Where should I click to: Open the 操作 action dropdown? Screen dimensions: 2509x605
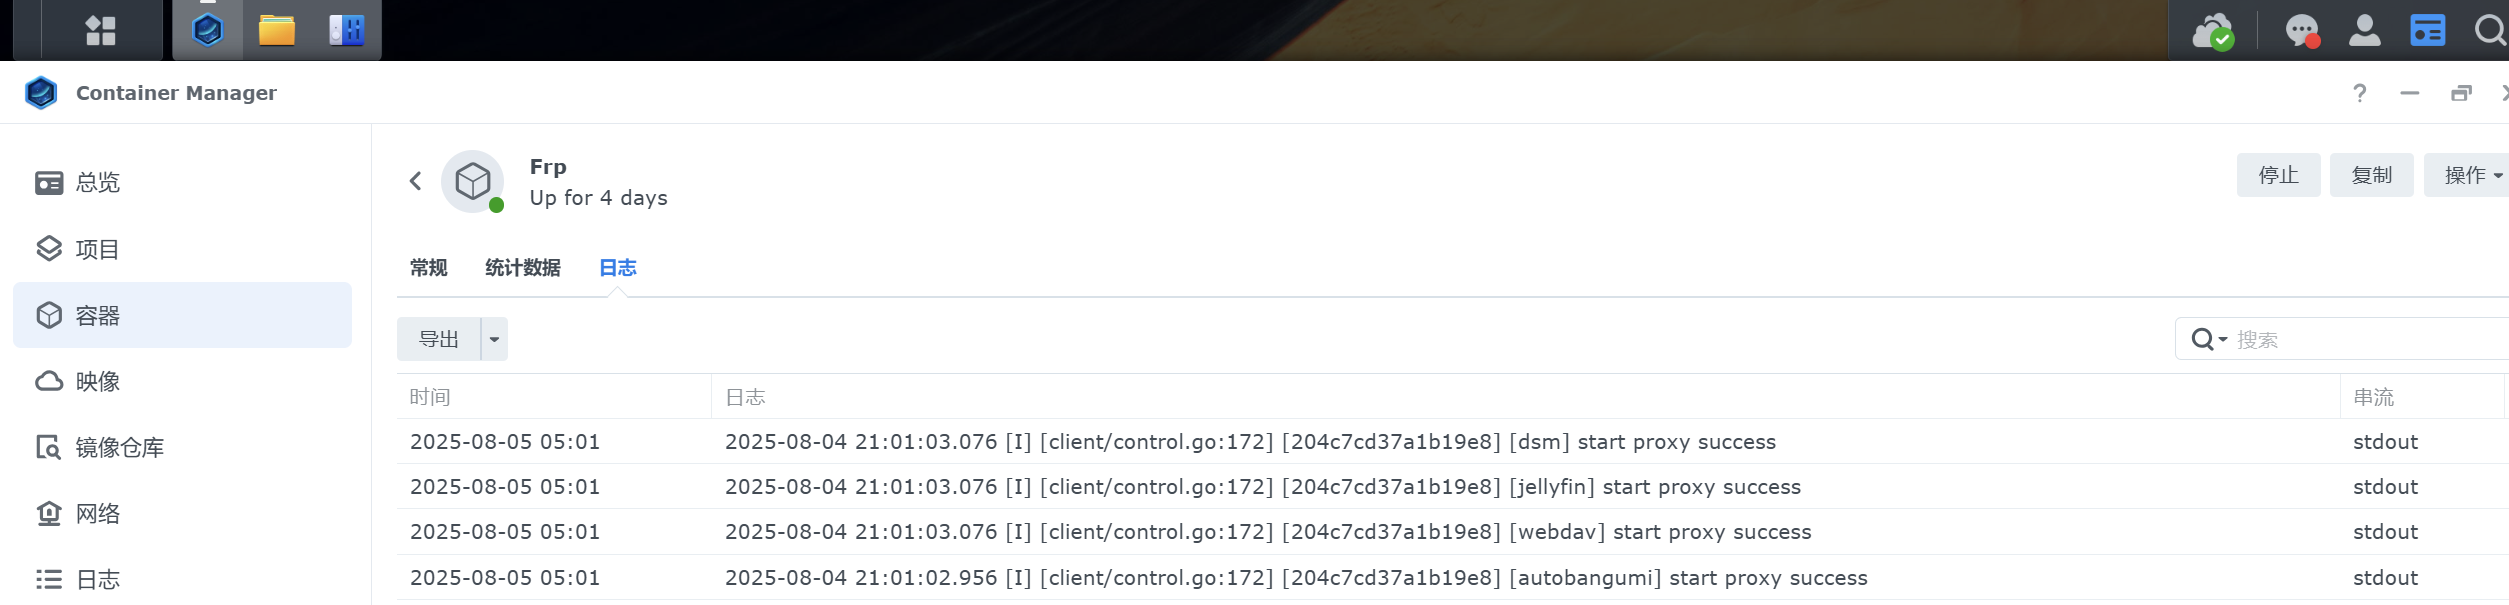[2472, 175]
